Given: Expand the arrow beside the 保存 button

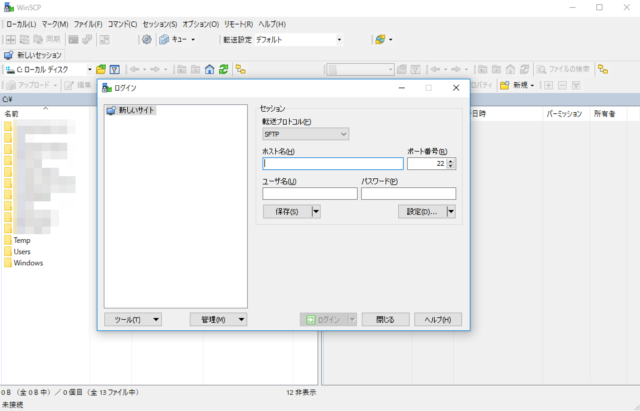Looking at the screenshot, I should pyautogui.click(x=316, y=211).
